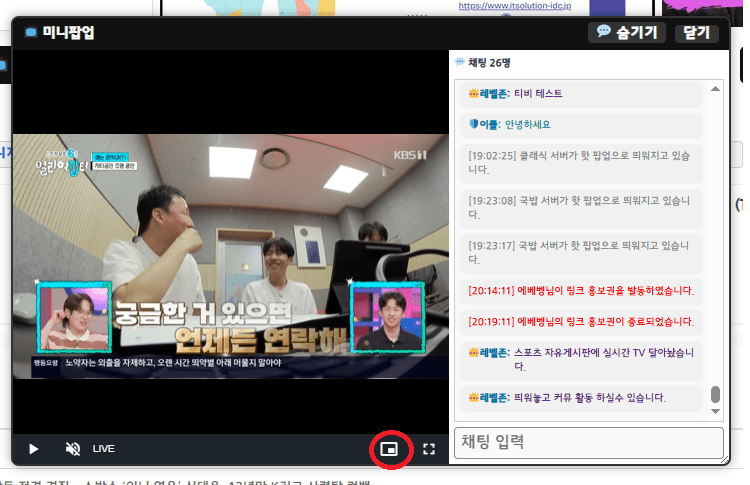
Task: Select the red [20:19:11] 홍보권 종료 message
Action: (x=582, y=322)
